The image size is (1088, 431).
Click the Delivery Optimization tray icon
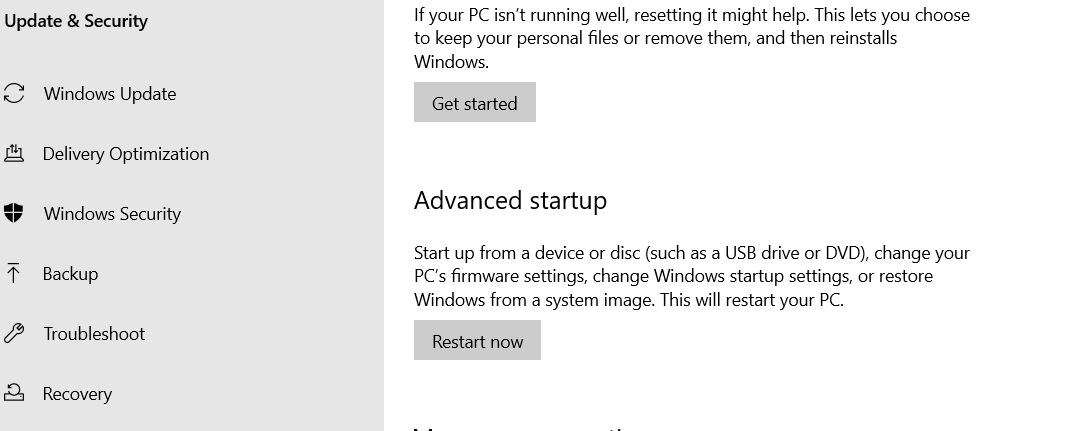[x=14, y=153]
